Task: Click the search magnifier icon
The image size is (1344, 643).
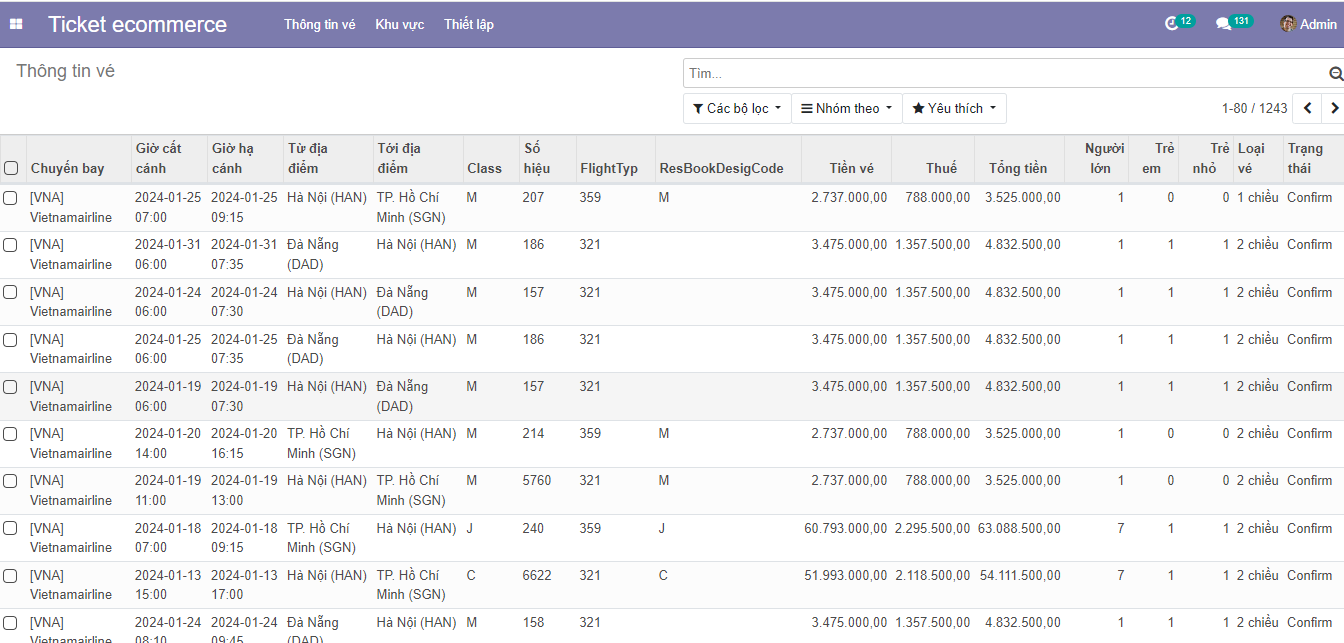Action: [1335, 74]
